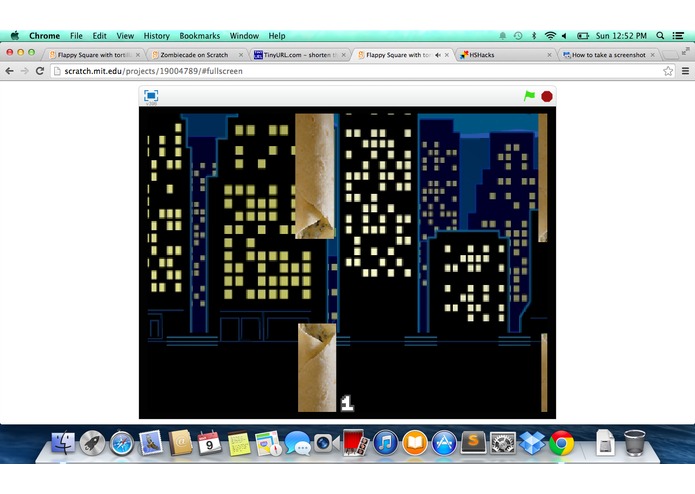Open Calendar from the Dock
Screen dimensions: 695x494
coord(209,443)
